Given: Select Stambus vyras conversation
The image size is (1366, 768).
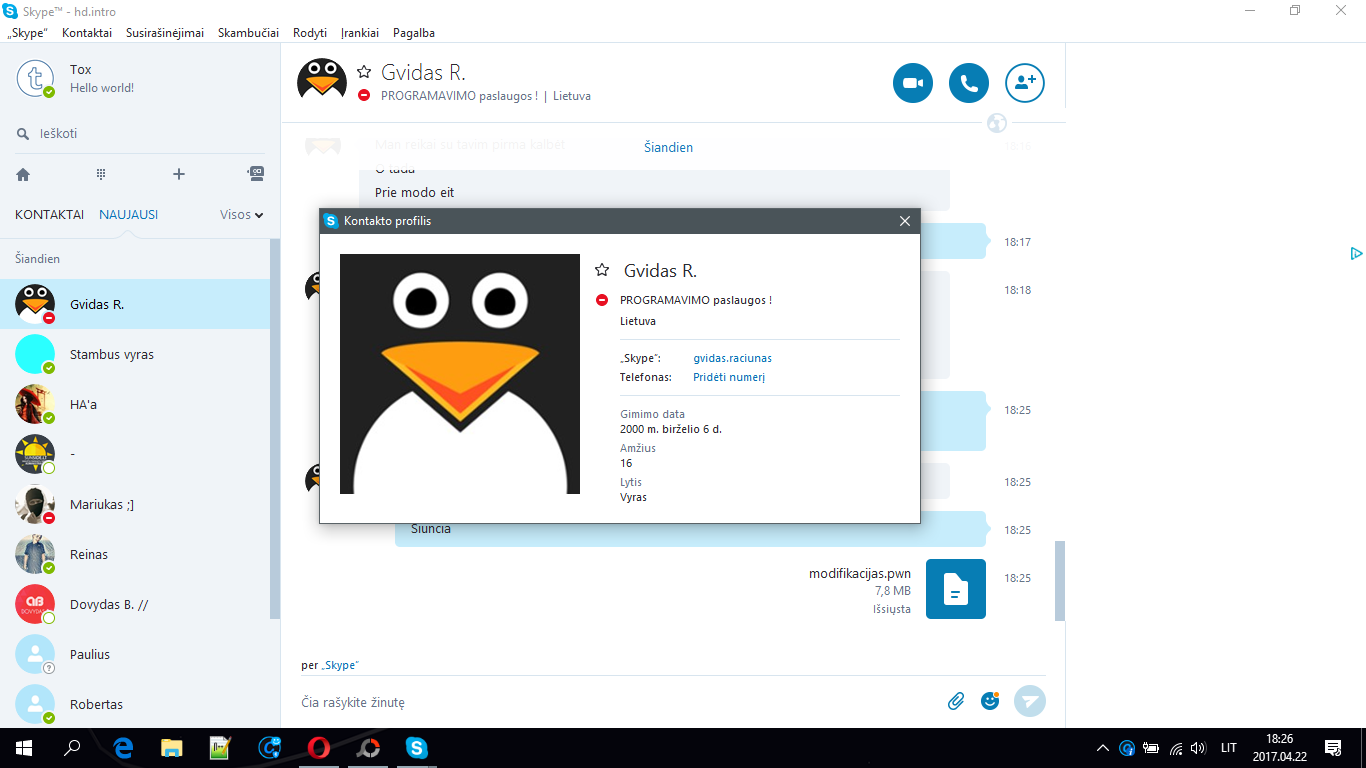Looking at the screenshot, I should [x=135, y=354].
